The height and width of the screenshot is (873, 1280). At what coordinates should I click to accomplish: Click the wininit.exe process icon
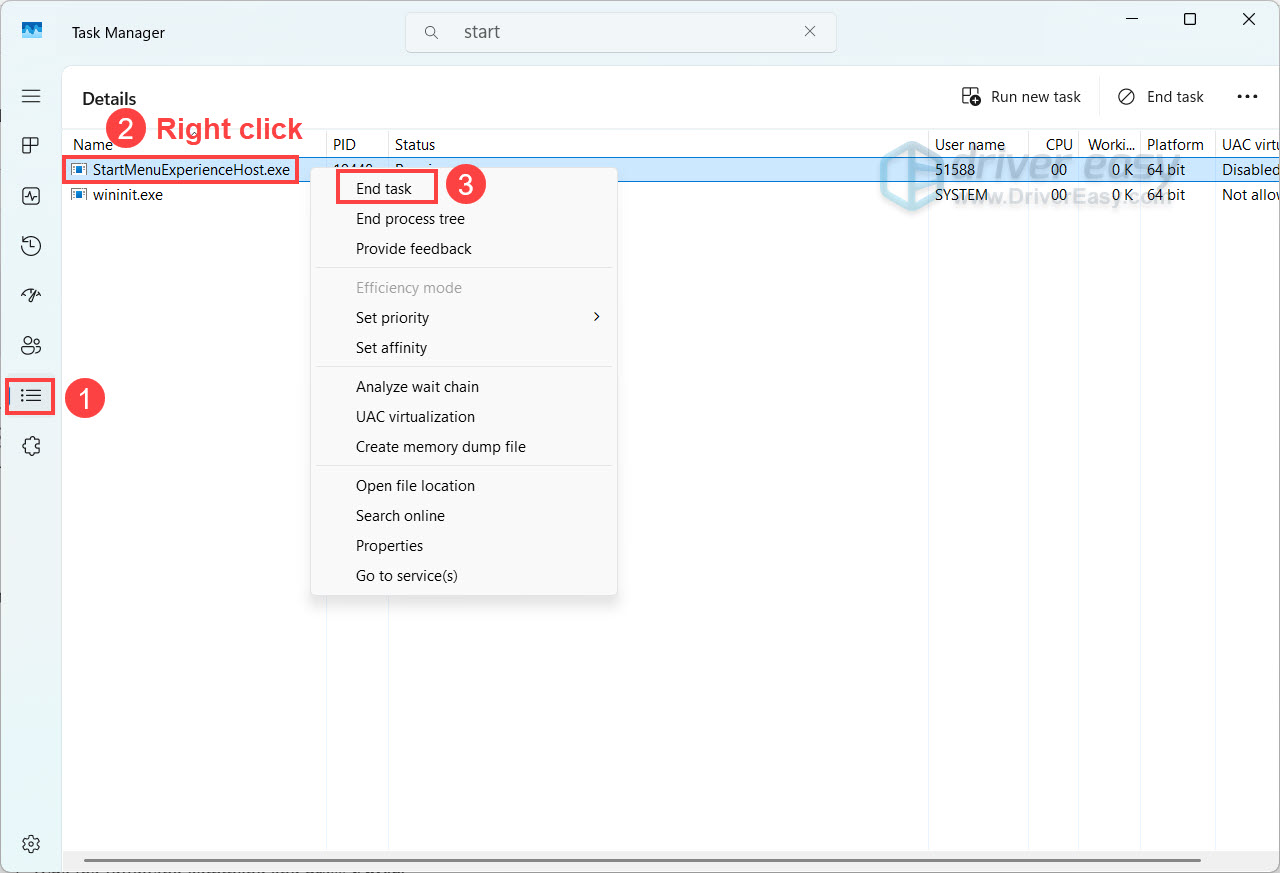[x=79, y=195]
